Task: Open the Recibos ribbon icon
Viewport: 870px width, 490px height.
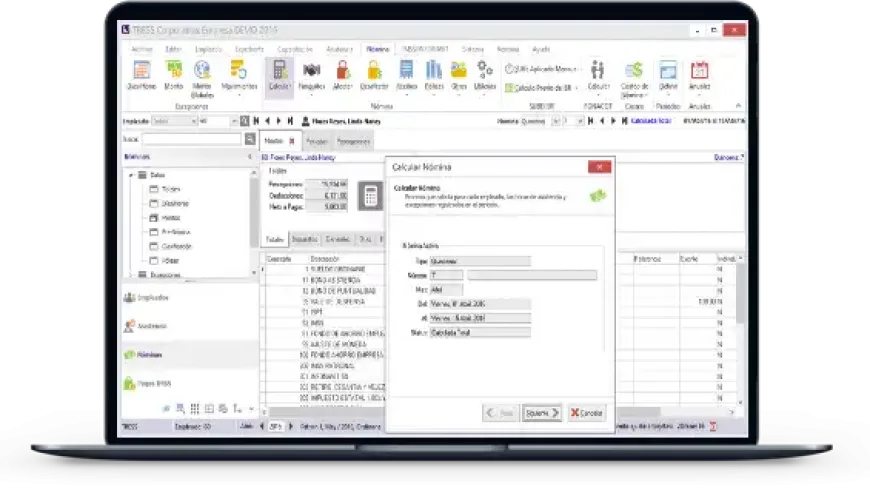Action: 407,74
